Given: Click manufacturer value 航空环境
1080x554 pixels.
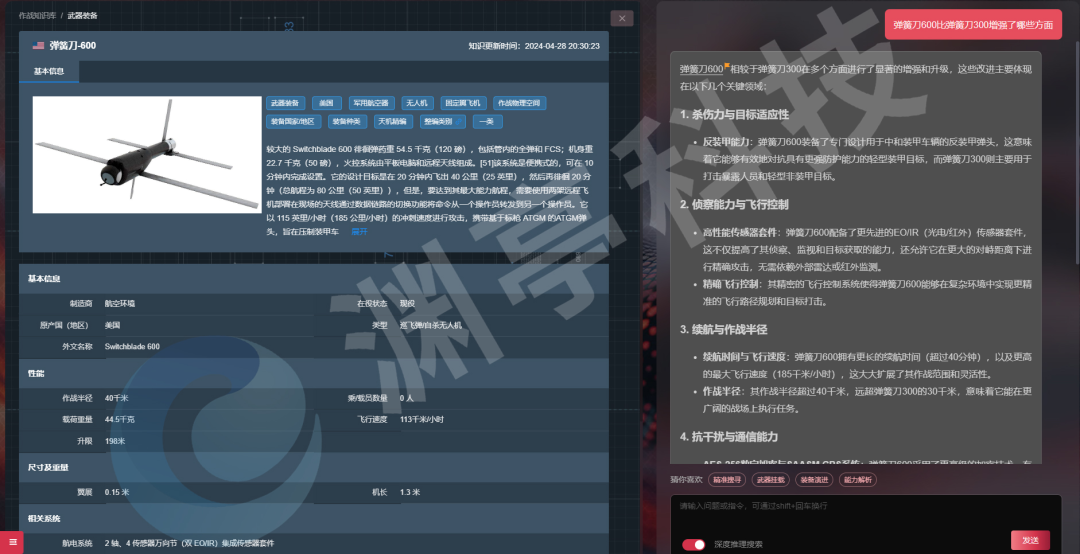Looking at the screenshot, I should (x=120, y=303).
